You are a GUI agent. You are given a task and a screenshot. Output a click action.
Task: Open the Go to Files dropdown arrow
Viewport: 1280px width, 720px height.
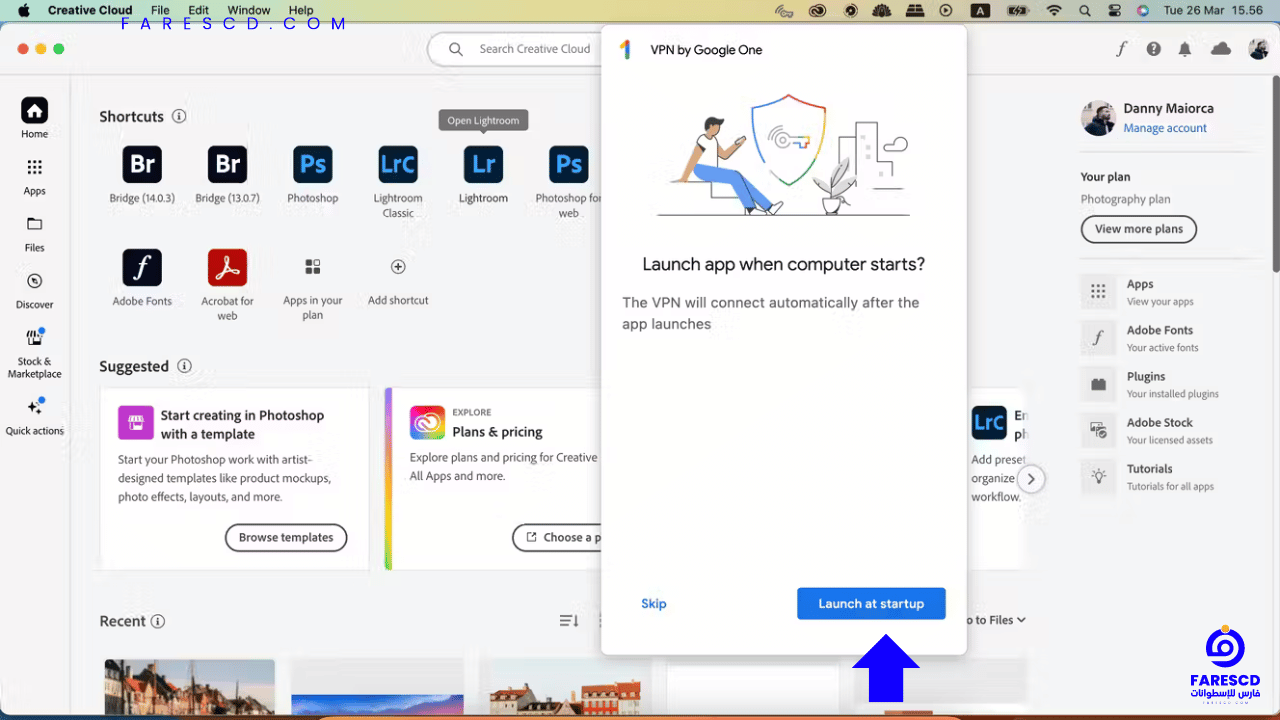coord(1019,620)
